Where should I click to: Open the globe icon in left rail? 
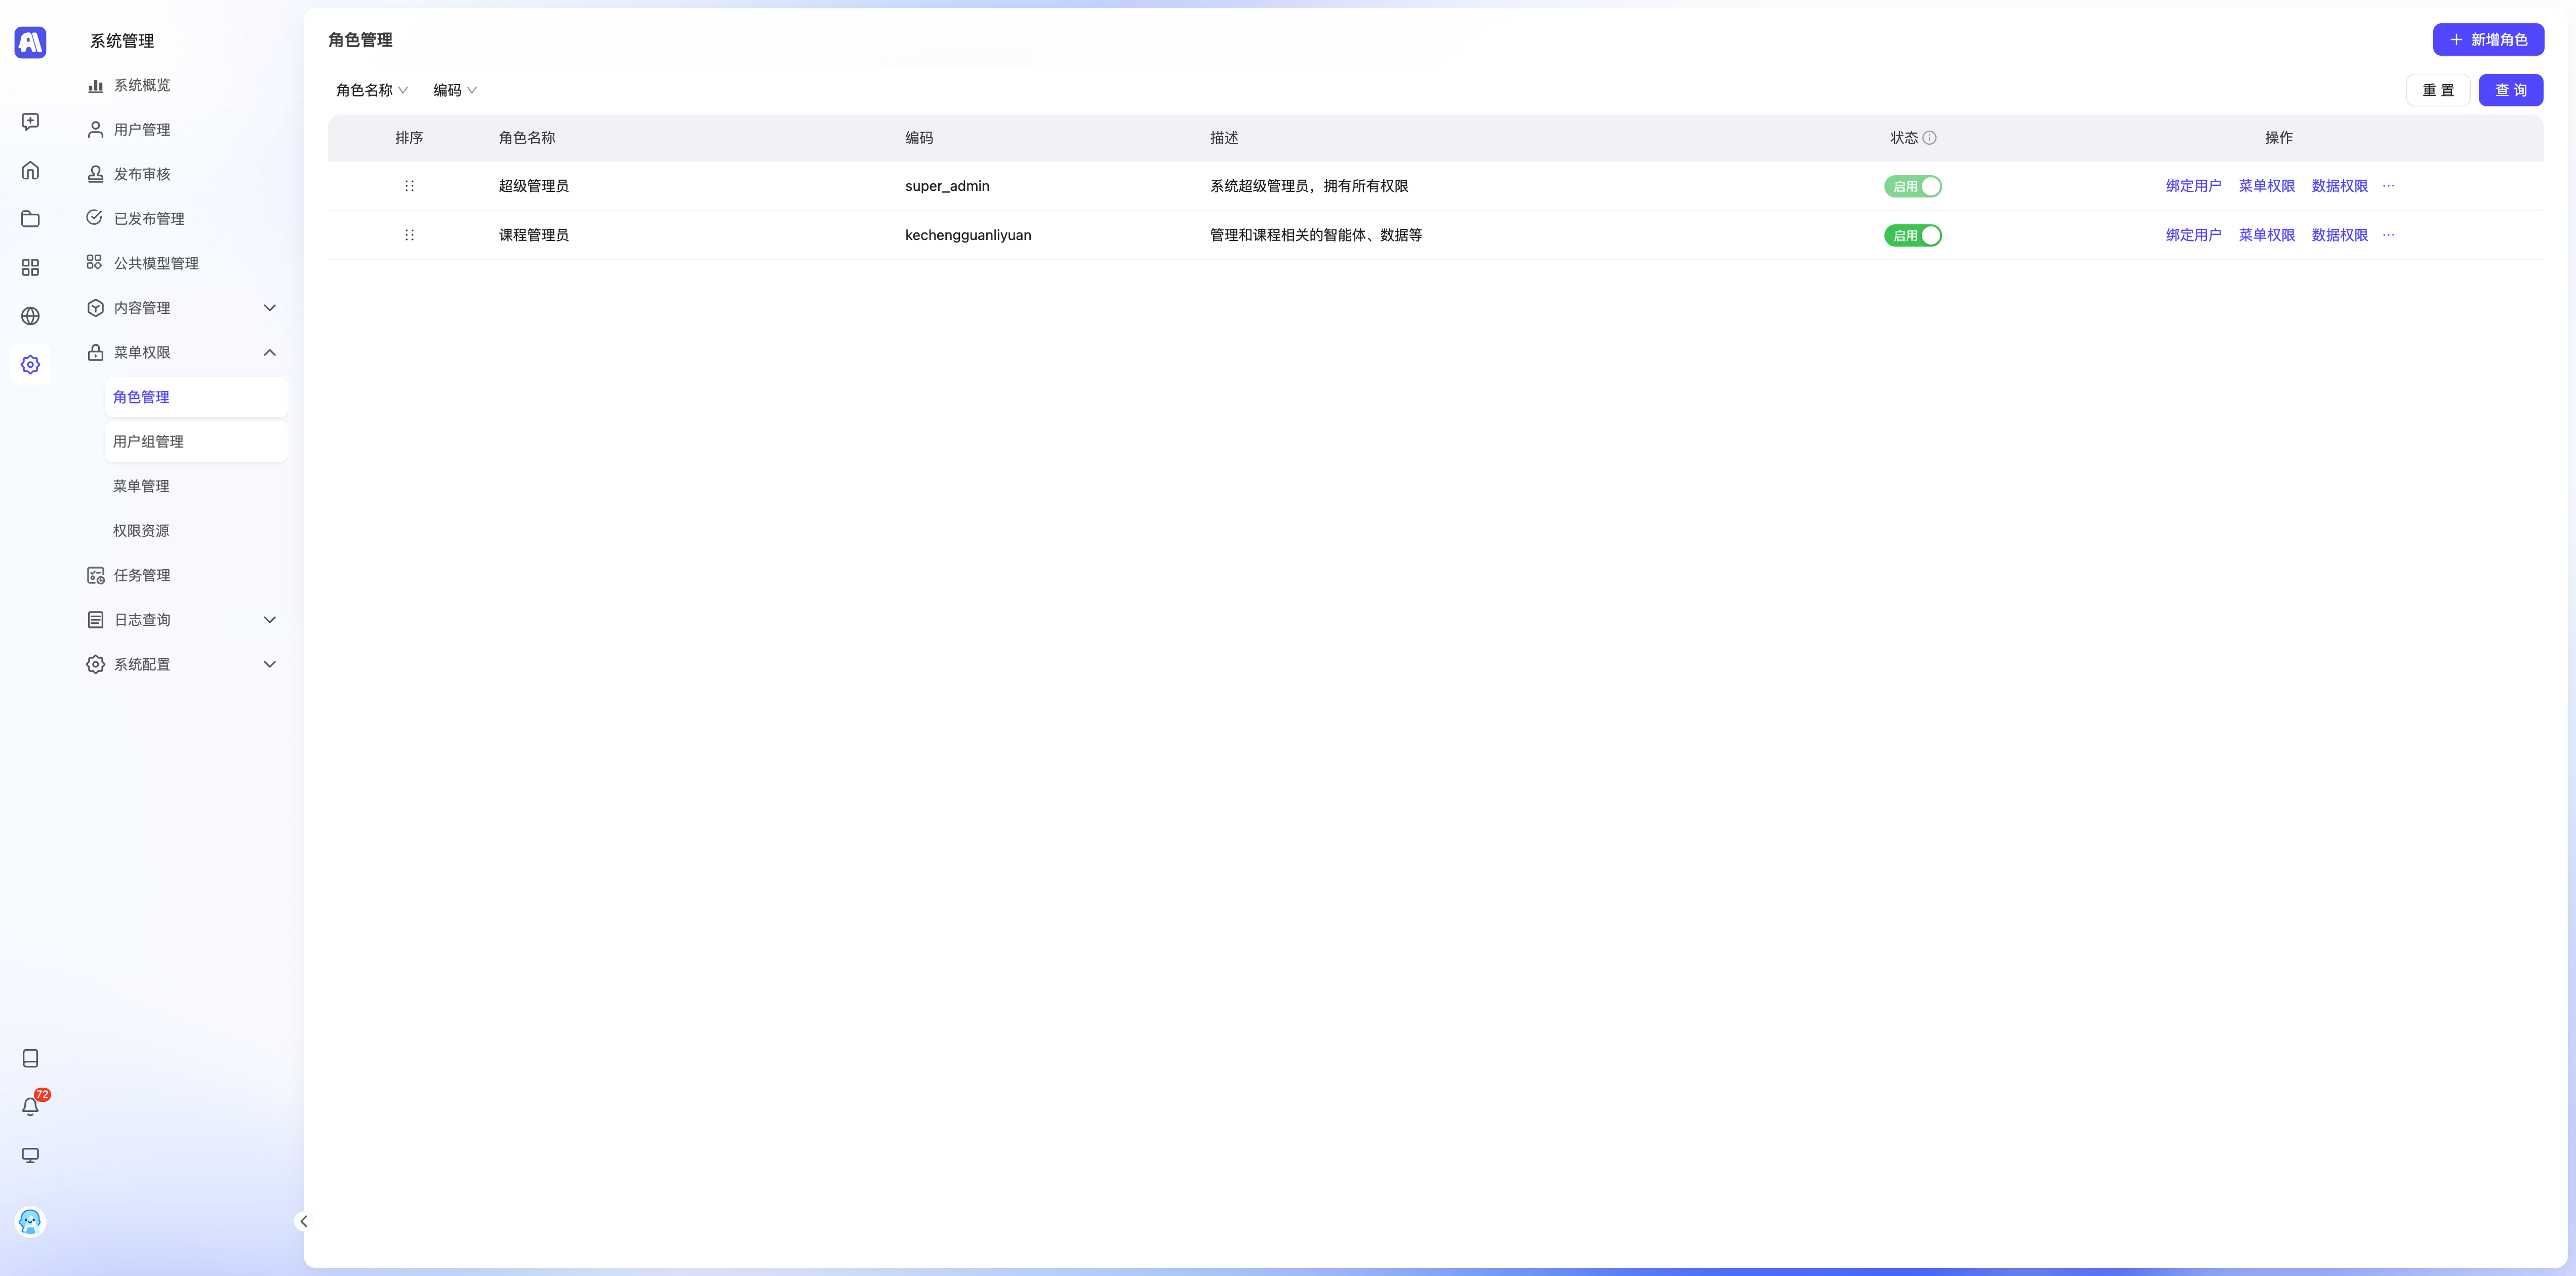(30, 316)
